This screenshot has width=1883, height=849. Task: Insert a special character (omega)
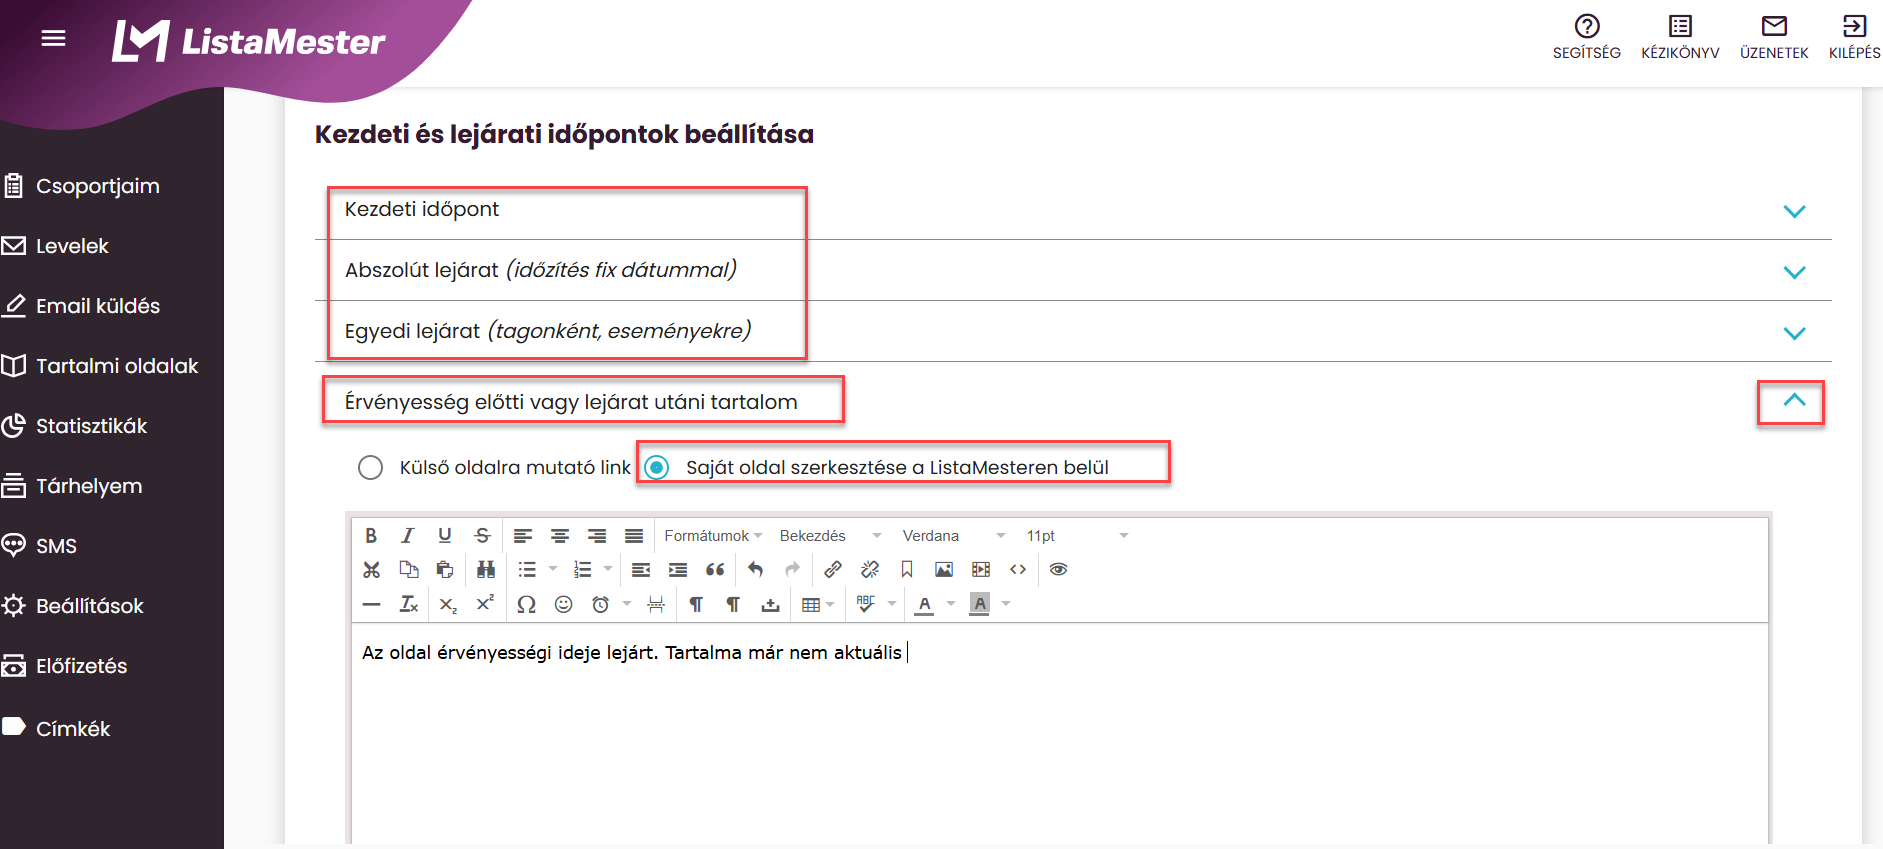[x=526, y=604]
